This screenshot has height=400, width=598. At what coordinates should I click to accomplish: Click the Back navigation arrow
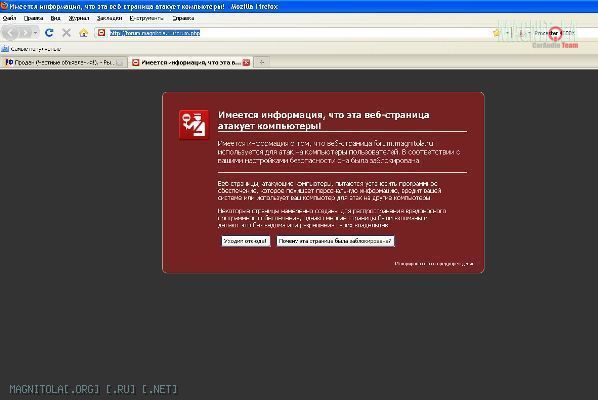[x=10, y=33]
